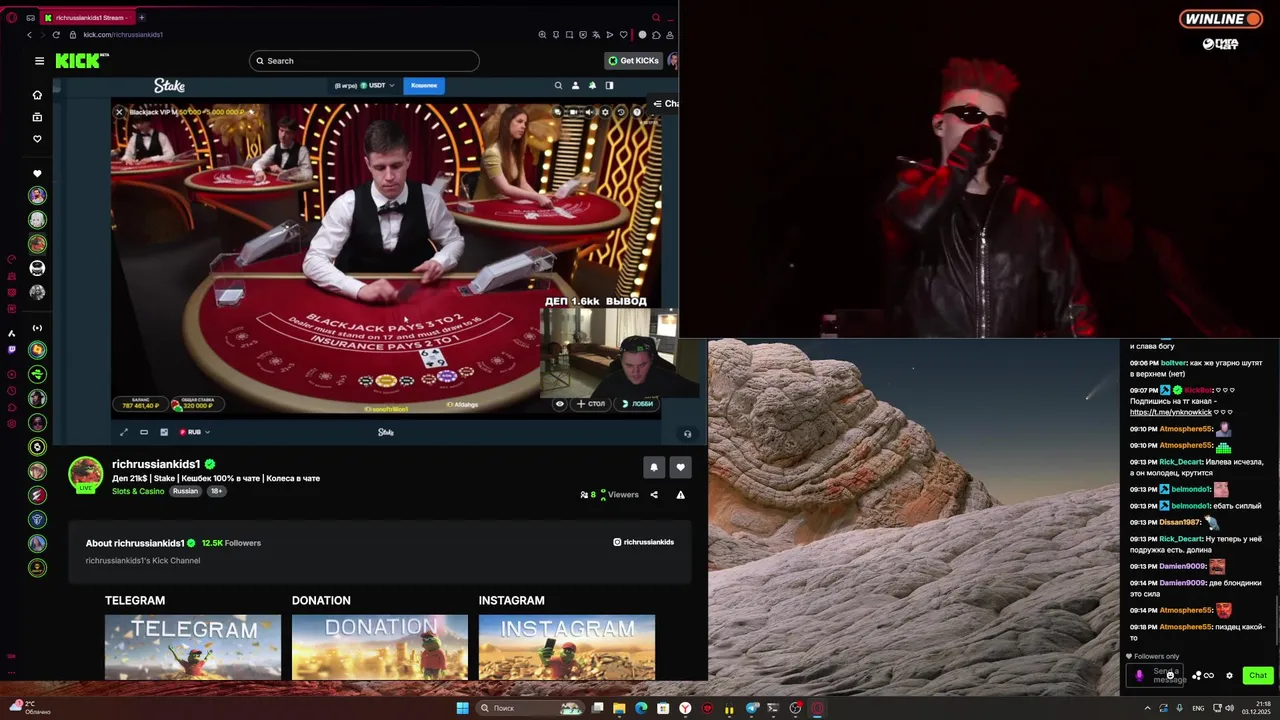Select the richrussiankids1 Stream tab
1280x720 pixels.
coord(86,17)
